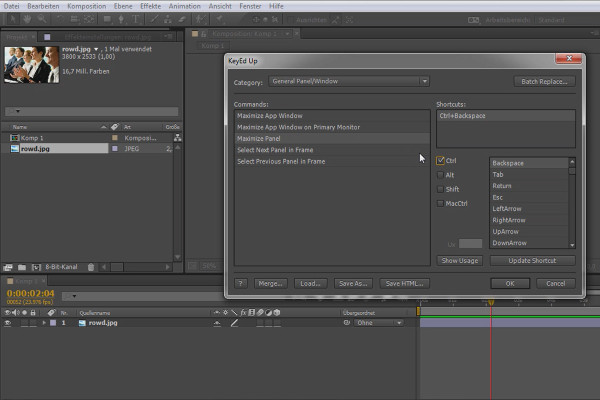The image size is (600, 400).
Task: Select the Rectangle shape tool
Action: [x=107, y=19]
